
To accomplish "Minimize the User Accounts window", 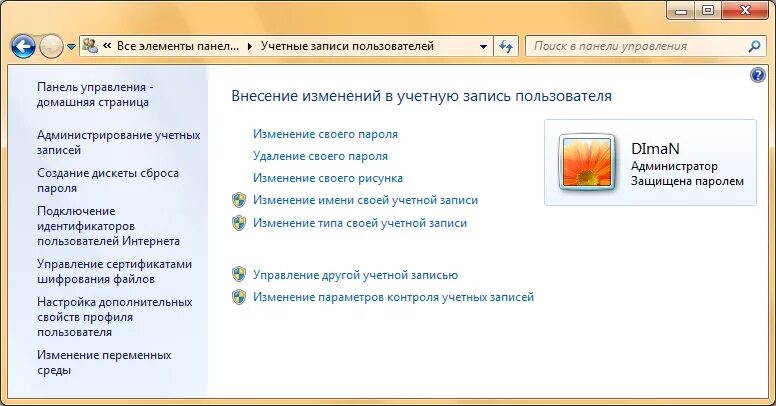I will [681, 9].
